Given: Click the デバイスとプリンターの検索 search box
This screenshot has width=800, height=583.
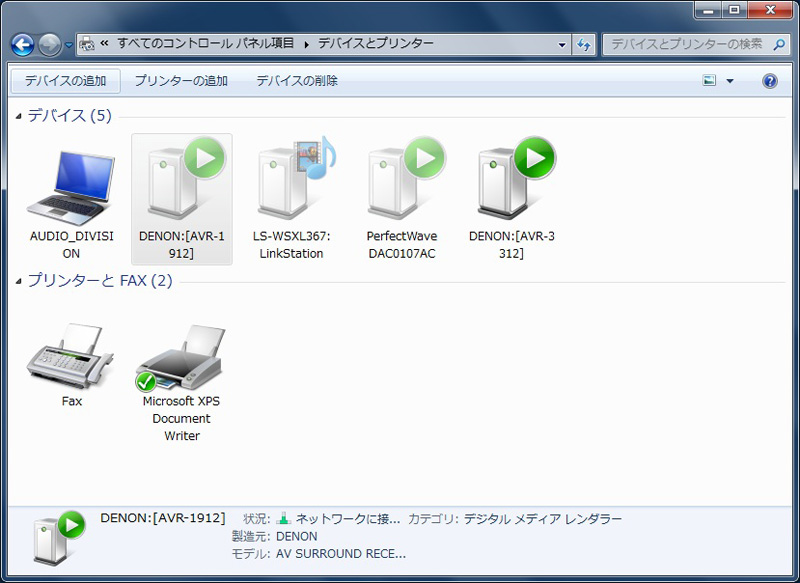Looking at the screenshot, I should (x=685, y=44).
